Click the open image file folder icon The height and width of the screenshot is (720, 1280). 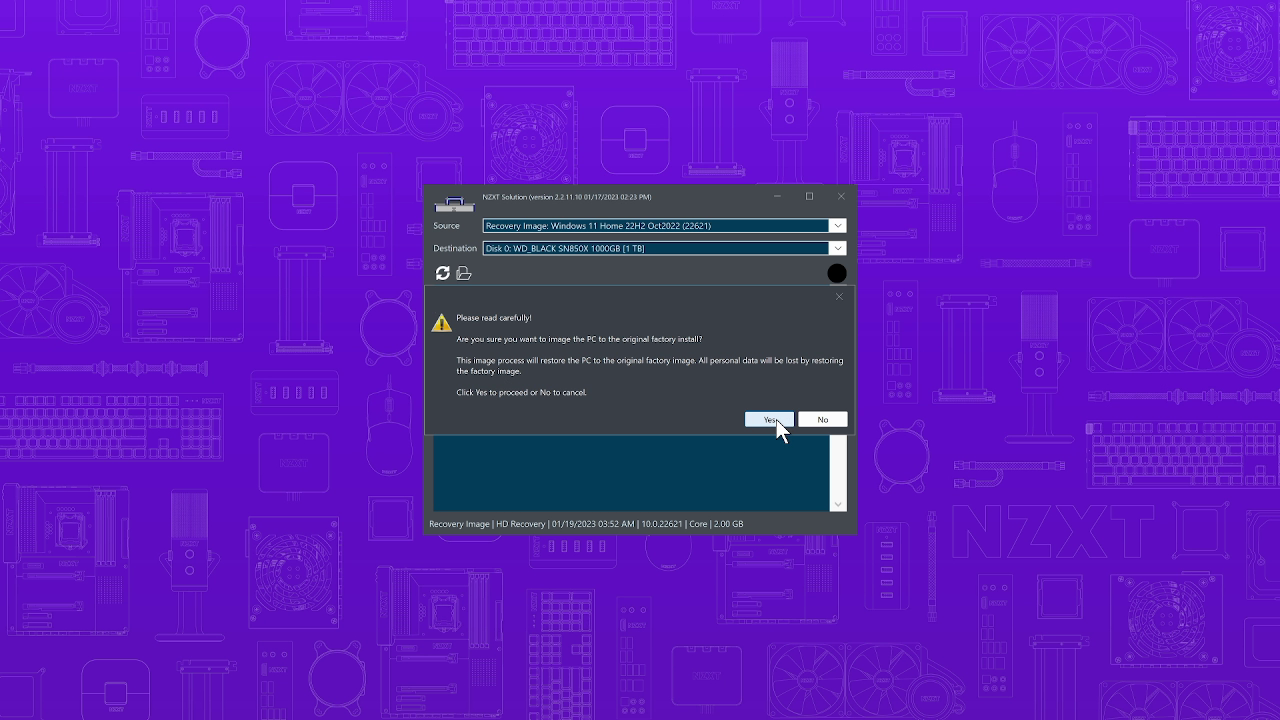463,272
